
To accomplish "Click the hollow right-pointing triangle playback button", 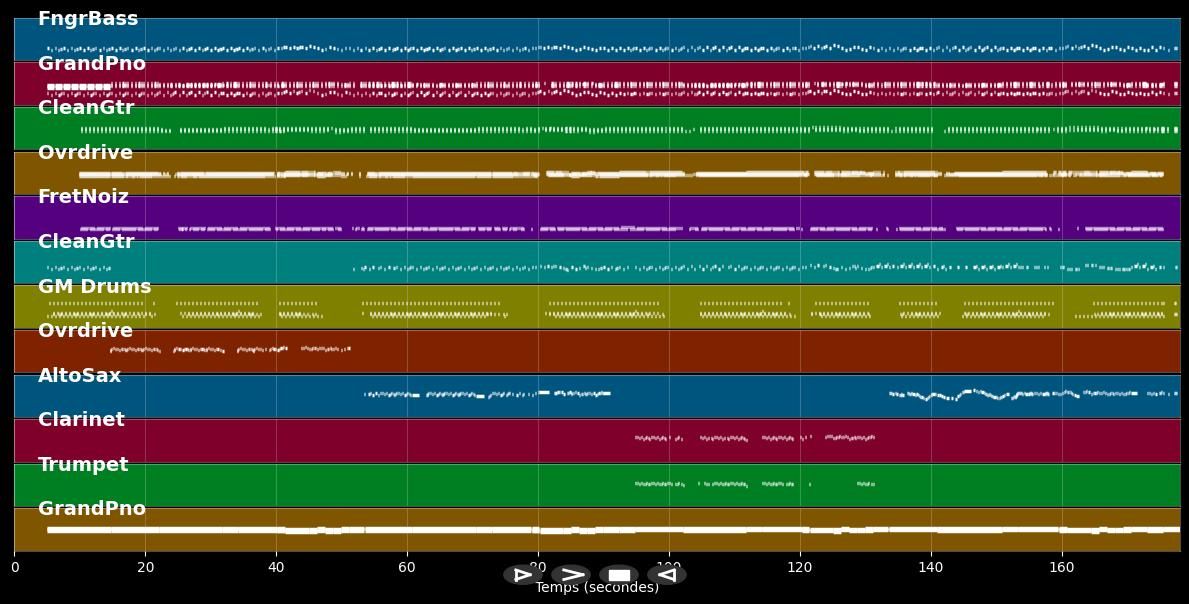I will click(522, 575).
